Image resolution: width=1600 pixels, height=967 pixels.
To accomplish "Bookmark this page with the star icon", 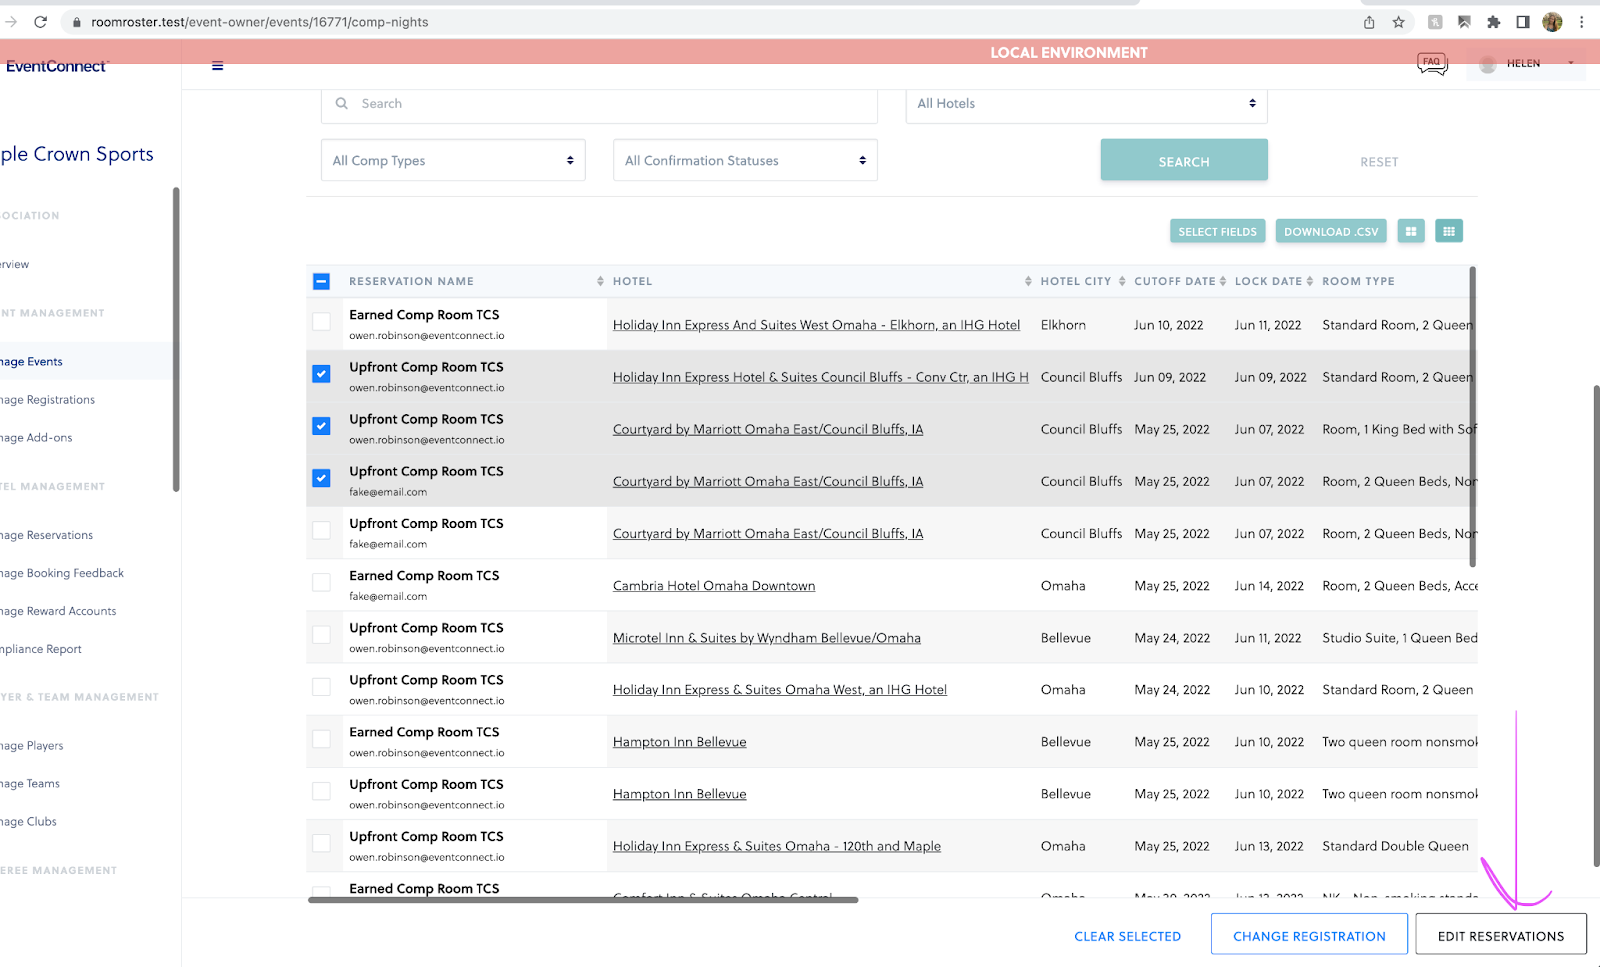I will click(x=1399, y=22).
